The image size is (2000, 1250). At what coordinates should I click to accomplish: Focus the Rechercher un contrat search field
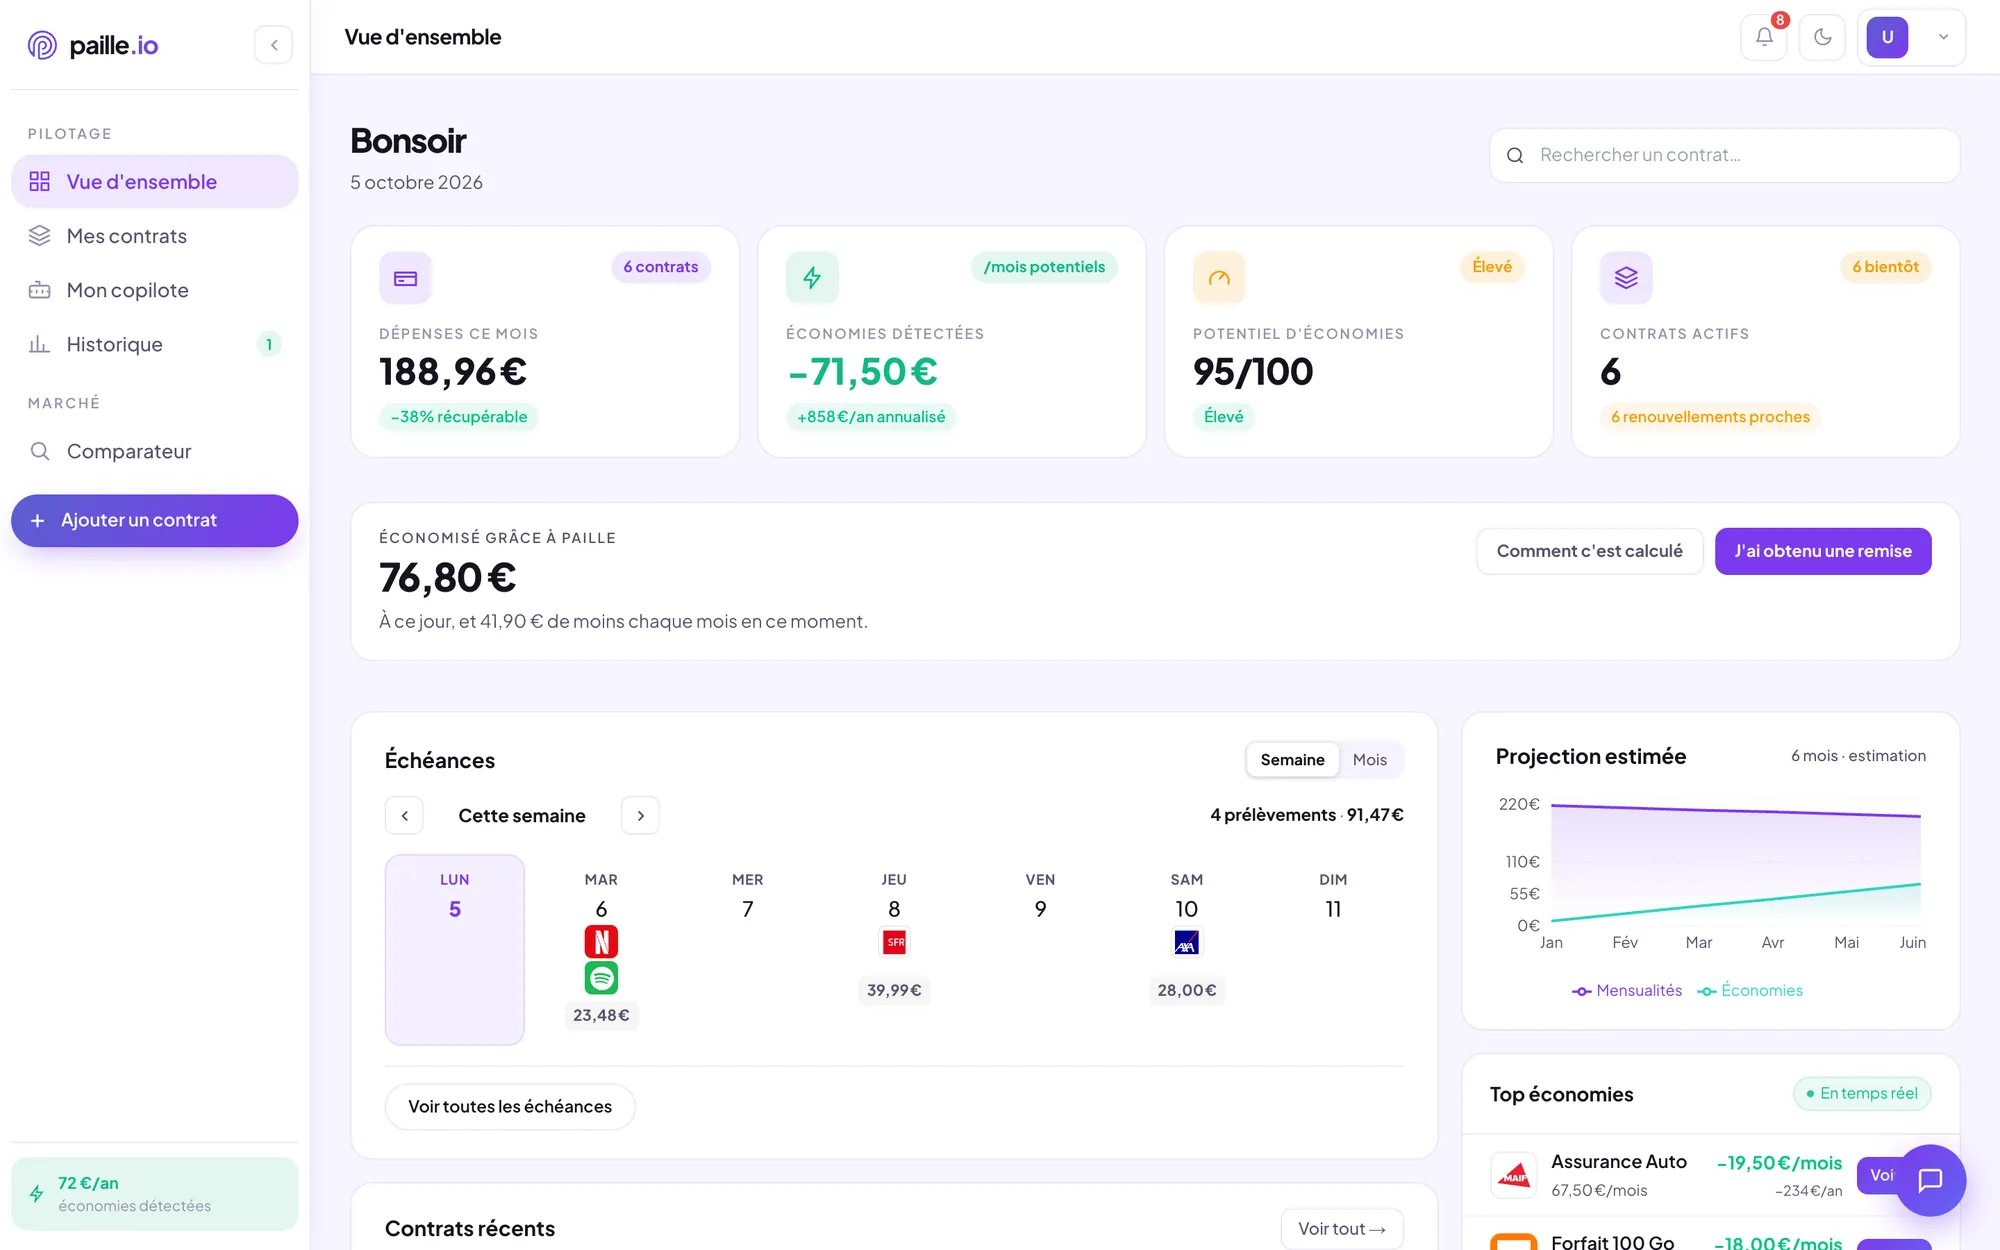[x=1724, y=155]
